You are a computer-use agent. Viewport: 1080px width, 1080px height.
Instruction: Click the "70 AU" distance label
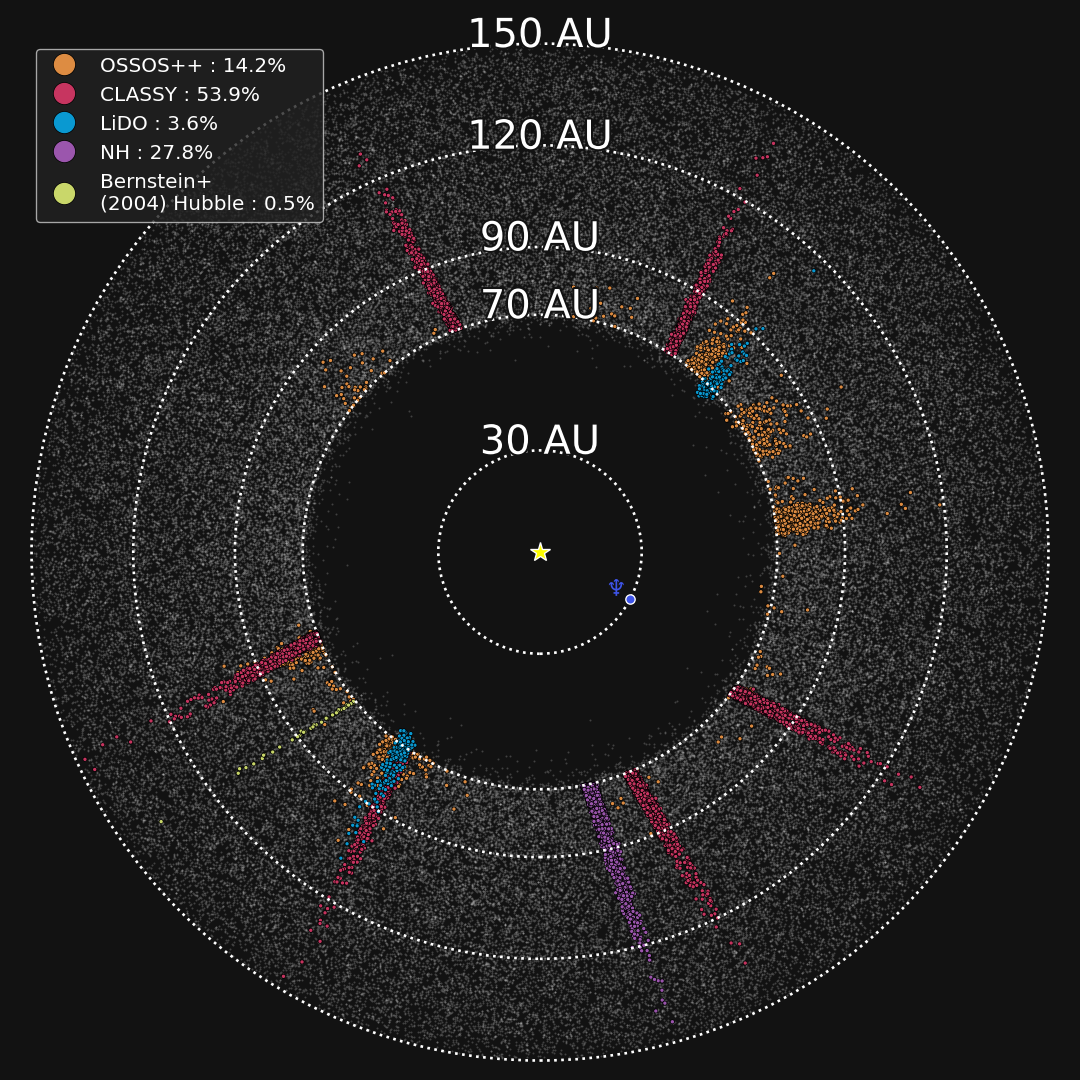539,305
